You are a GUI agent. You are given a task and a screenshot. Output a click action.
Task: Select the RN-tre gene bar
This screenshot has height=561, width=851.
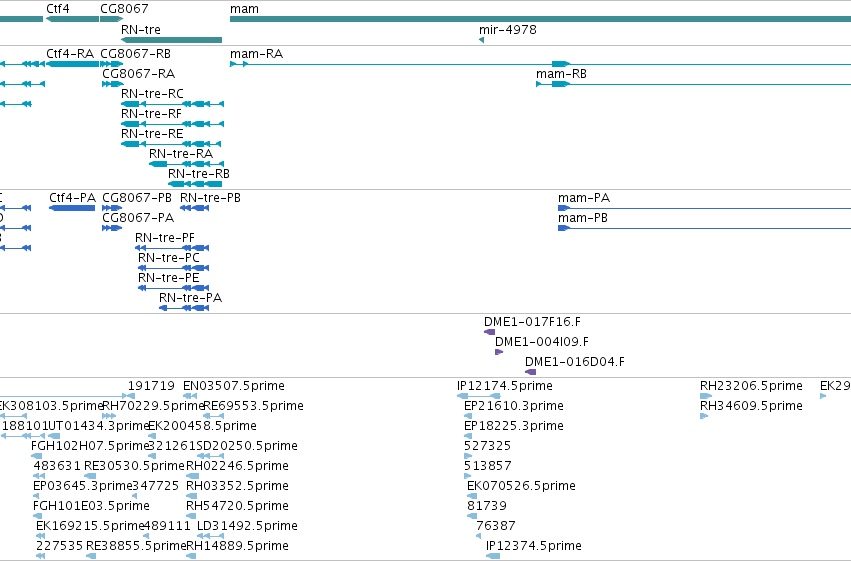[x=172, y=40]
